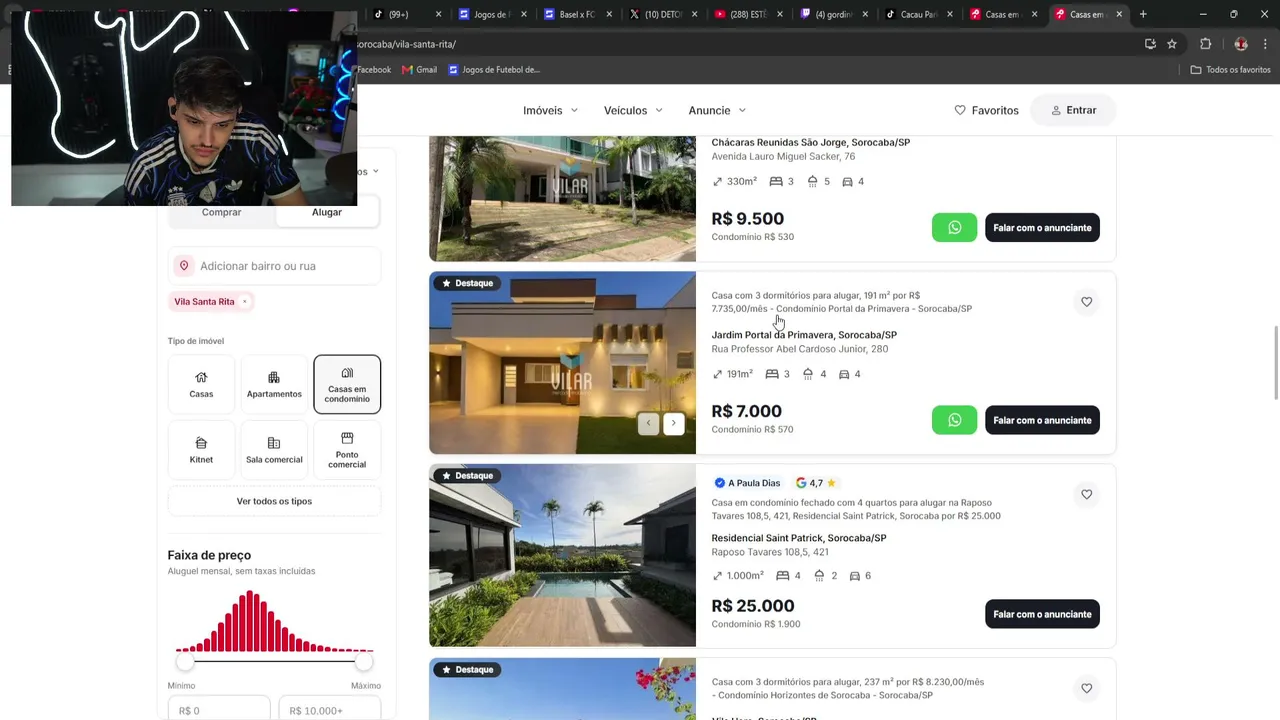This screenshot has height=720, width=1280.
Task: Toggle Casas em condomínio property type
Action: tap(347, 384)
